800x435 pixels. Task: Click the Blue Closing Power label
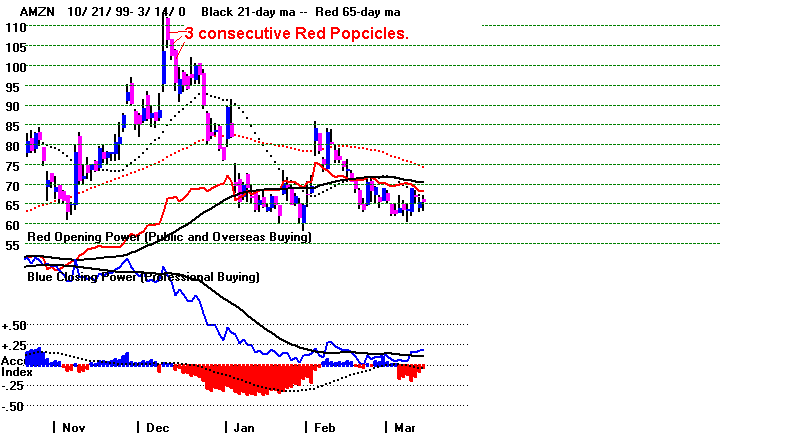pos(143,276)
